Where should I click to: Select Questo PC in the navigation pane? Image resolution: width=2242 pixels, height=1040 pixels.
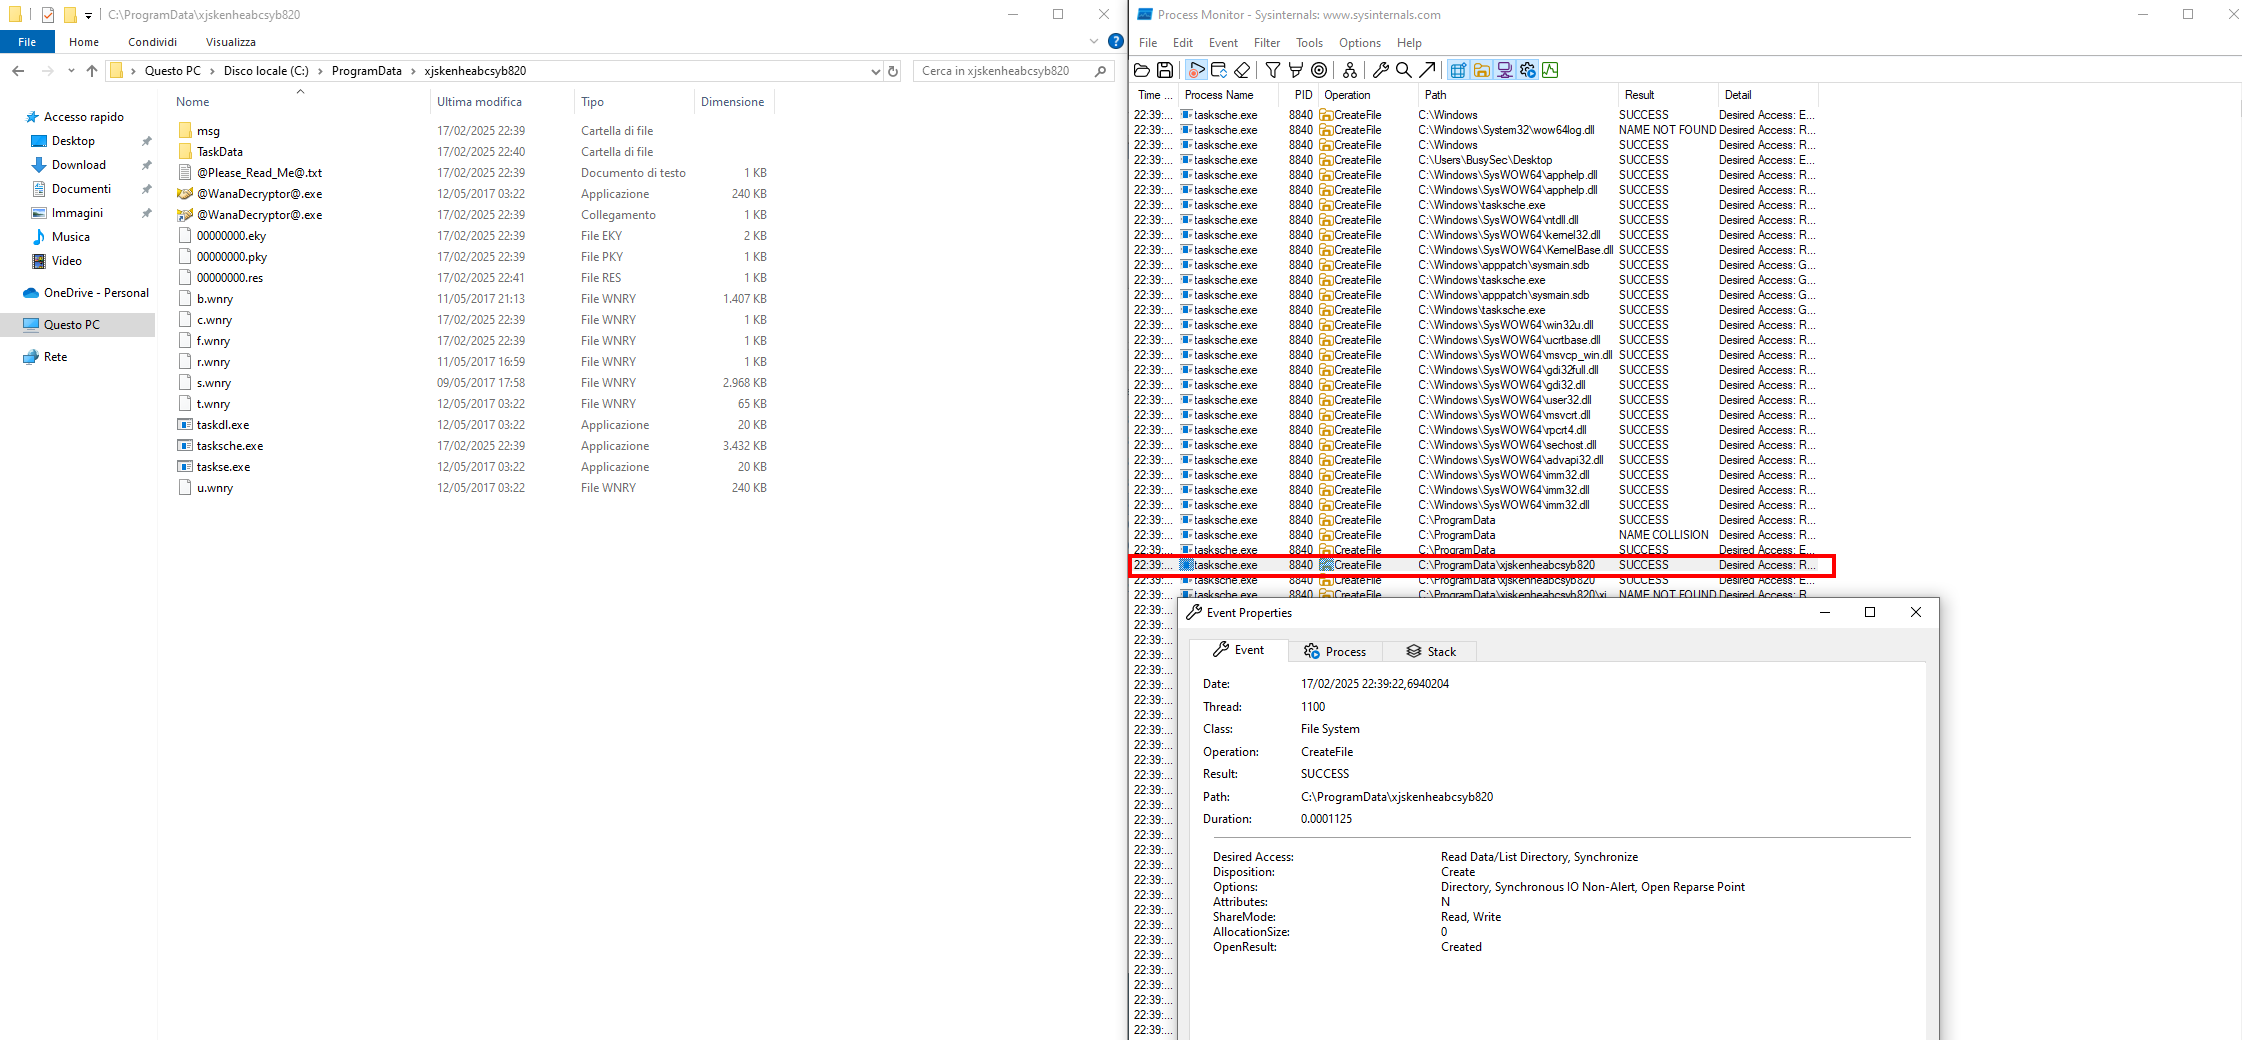coord(78,325)
